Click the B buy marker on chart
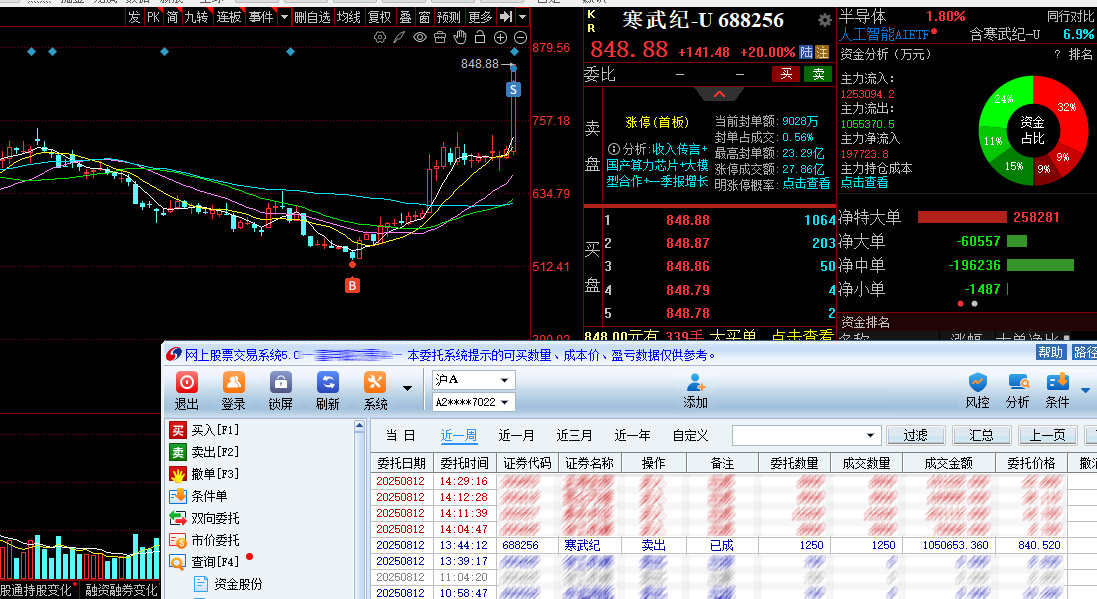Screen dimensions: 1097x599 tap(353, 286)
